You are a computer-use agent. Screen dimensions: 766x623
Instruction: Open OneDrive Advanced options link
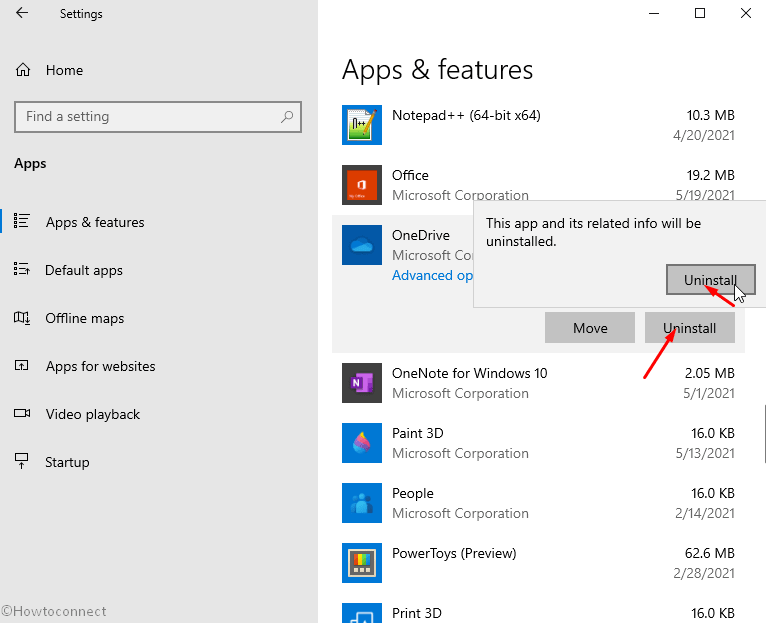(432, 276)
